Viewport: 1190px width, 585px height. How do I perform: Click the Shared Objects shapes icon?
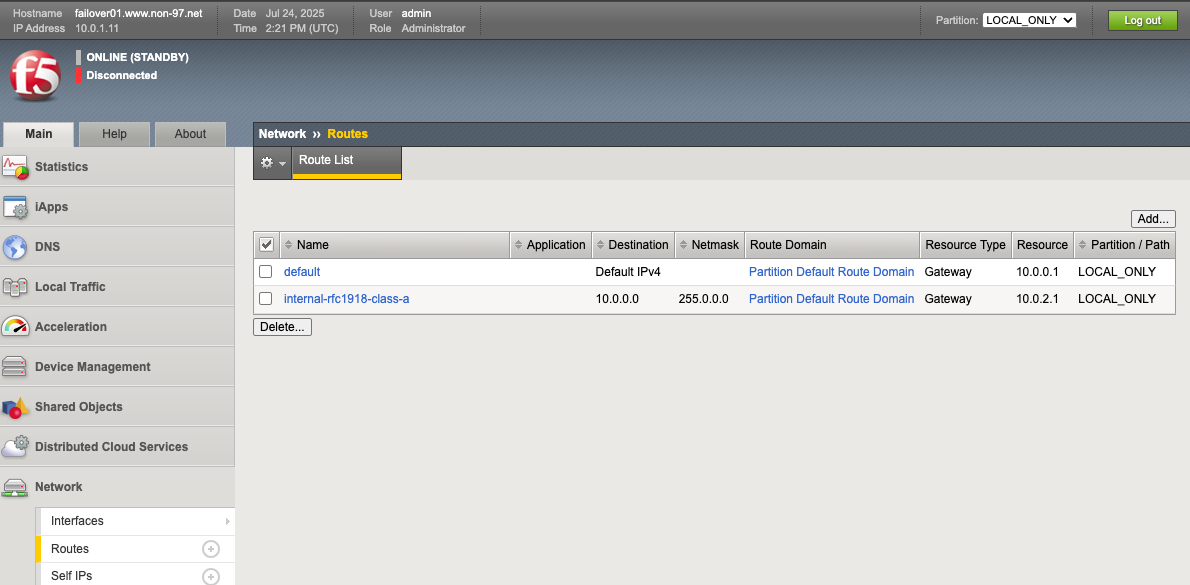(x=15, y=407)
